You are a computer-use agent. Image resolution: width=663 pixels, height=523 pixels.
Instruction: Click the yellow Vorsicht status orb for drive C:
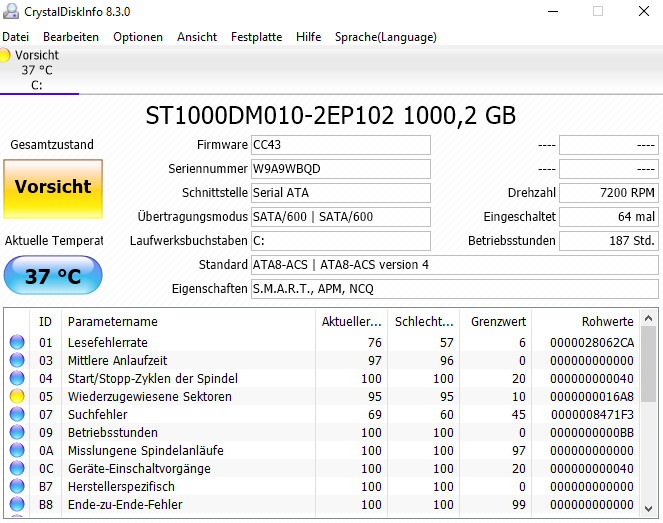(4, 55)
